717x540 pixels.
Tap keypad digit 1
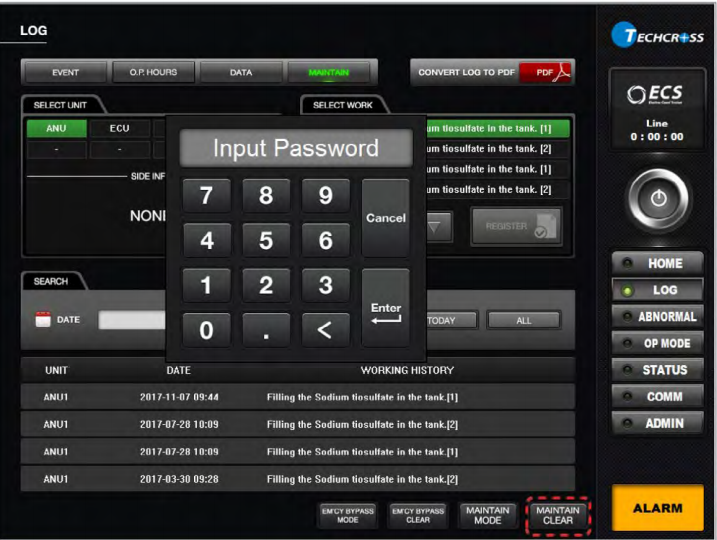[x=207, y=285]
